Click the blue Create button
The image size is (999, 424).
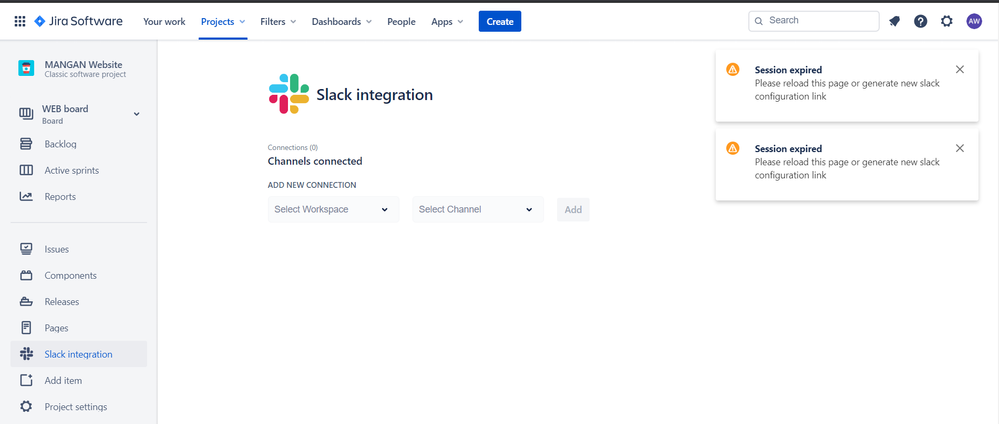pos(500,21)
